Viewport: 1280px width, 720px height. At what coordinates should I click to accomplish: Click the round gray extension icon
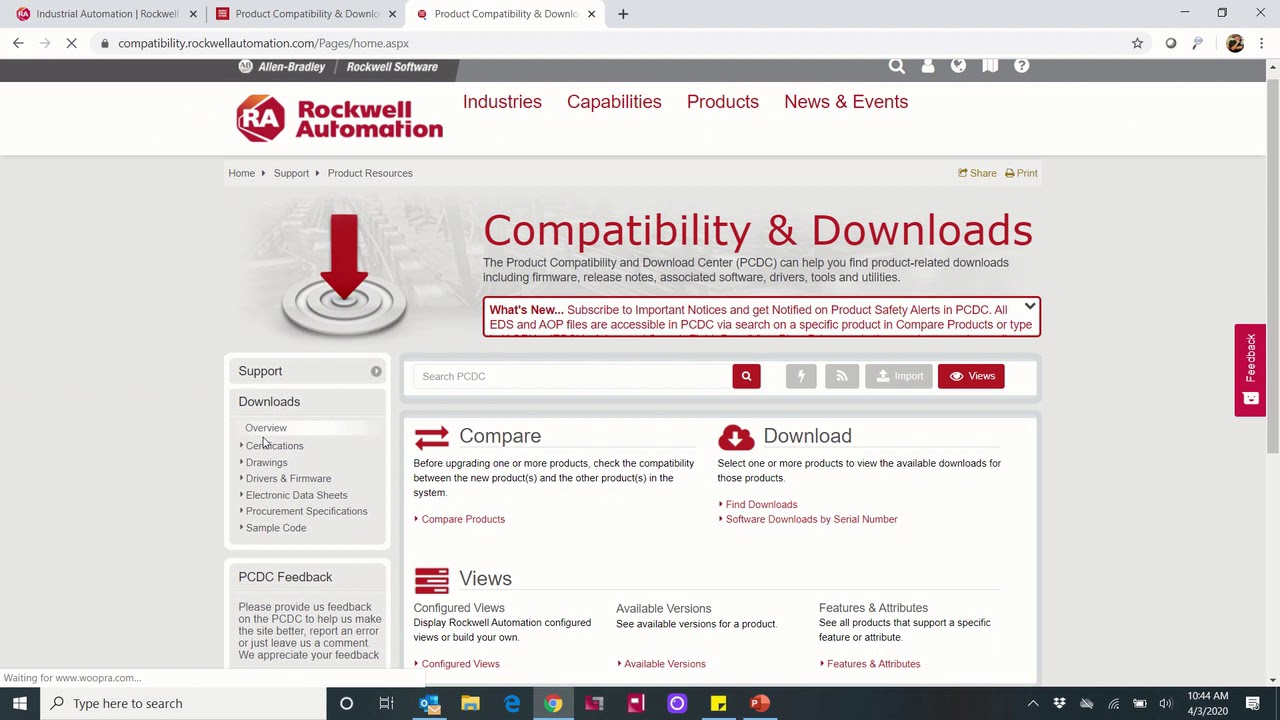pyautogui.click(x=1171, y=43)
